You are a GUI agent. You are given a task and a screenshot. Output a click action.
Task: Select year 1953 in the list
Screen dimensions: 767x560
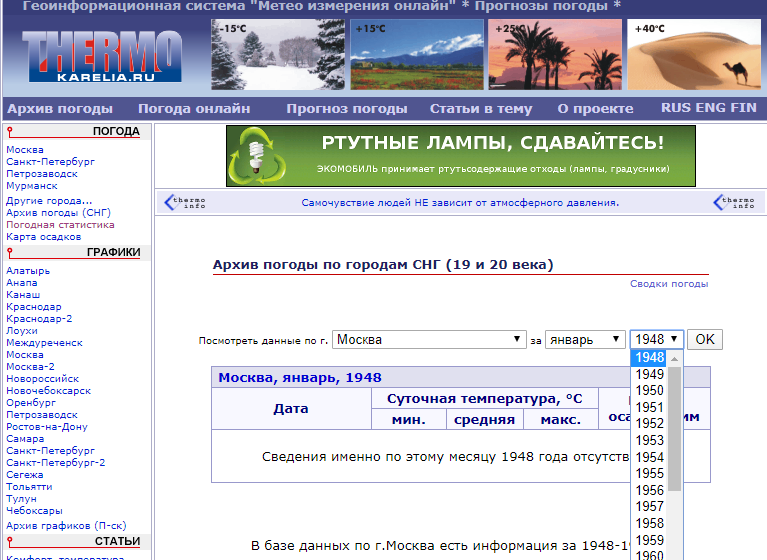pos(649,440)
